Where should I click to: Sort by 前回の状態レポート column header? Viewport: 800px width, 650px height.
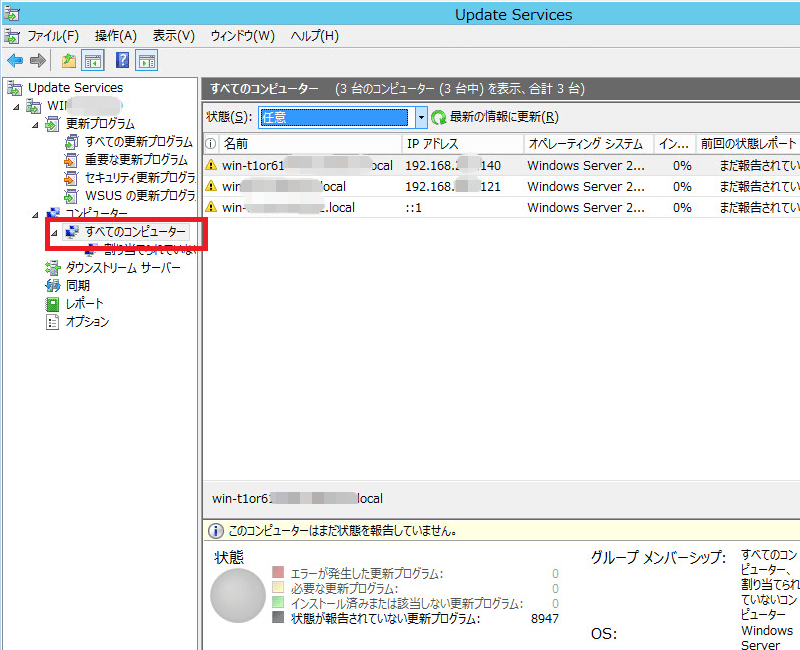748,144
